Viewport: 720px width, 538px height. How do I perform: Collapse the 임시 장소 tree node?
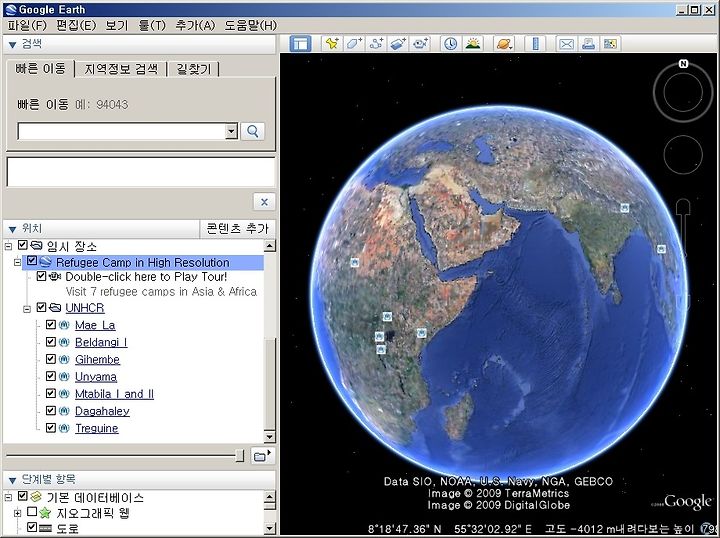8,247
